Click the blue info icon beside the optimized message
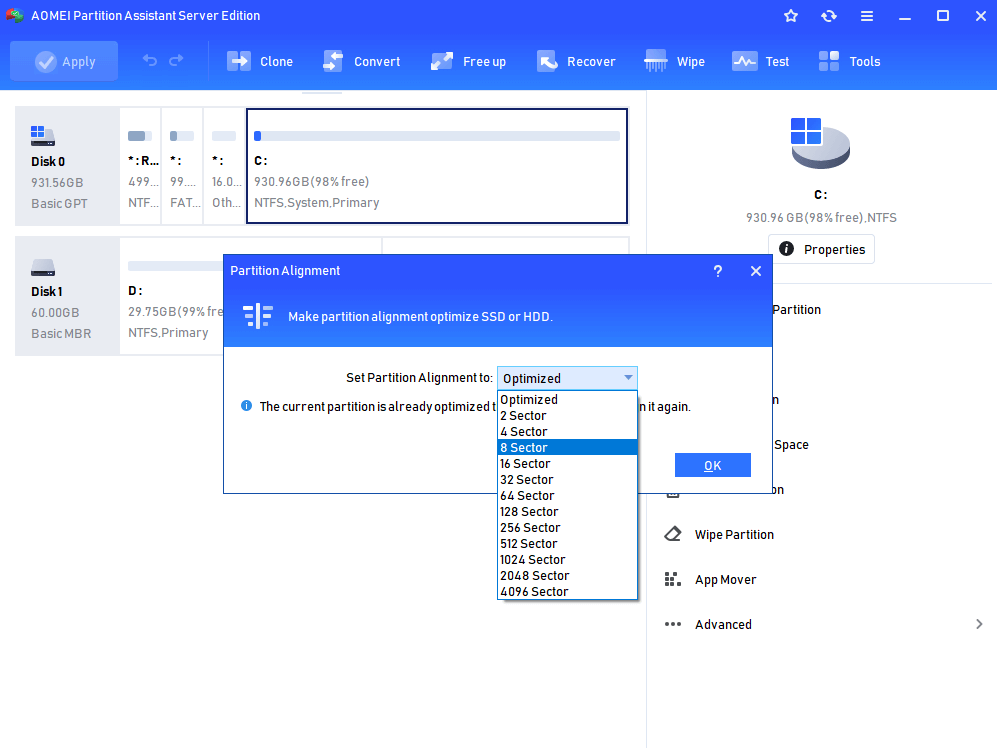Screen dimensions: 997x748 [247, 406]
